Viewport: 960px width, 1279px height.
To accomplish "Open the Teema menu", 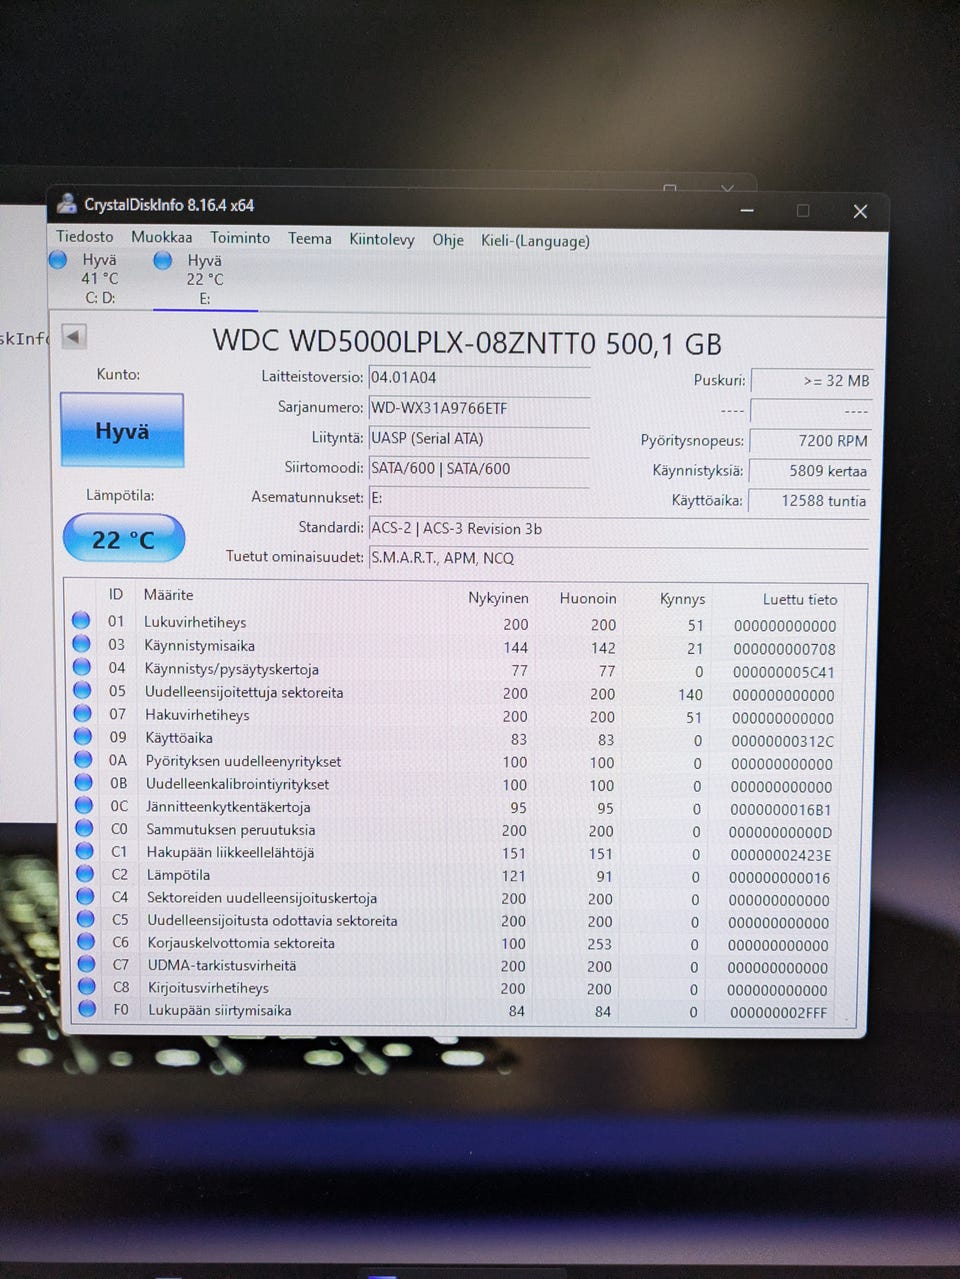I will click(310, 239).
